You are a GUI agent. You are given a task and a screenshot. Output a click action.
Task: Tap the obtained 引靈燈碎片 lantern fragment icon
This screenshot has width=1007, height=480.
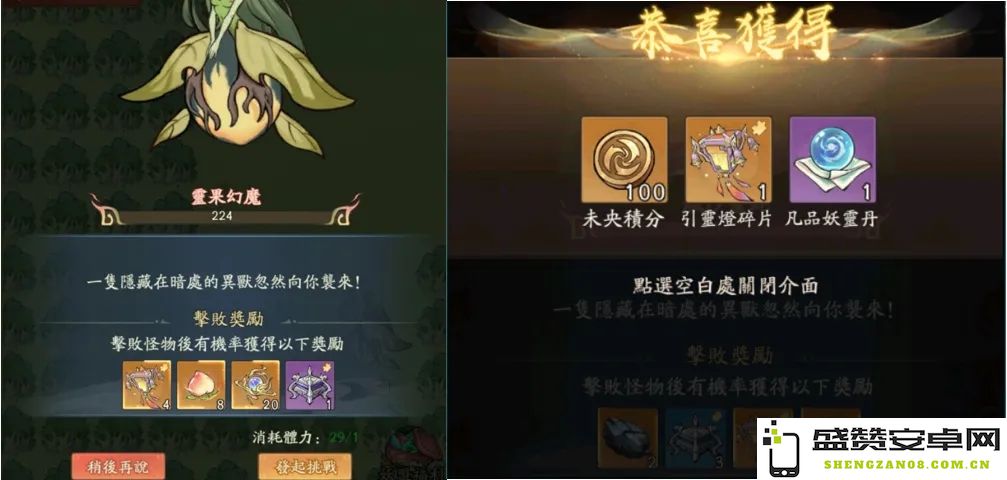tap(728, 160)
